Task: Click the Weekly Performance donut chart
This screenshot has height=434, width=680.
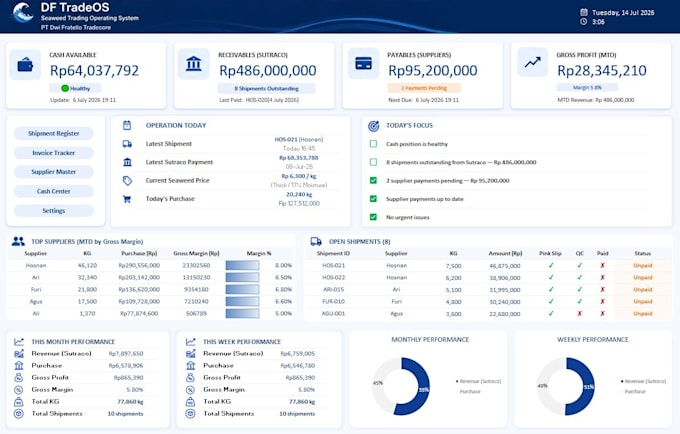Action: pos(566,386)
